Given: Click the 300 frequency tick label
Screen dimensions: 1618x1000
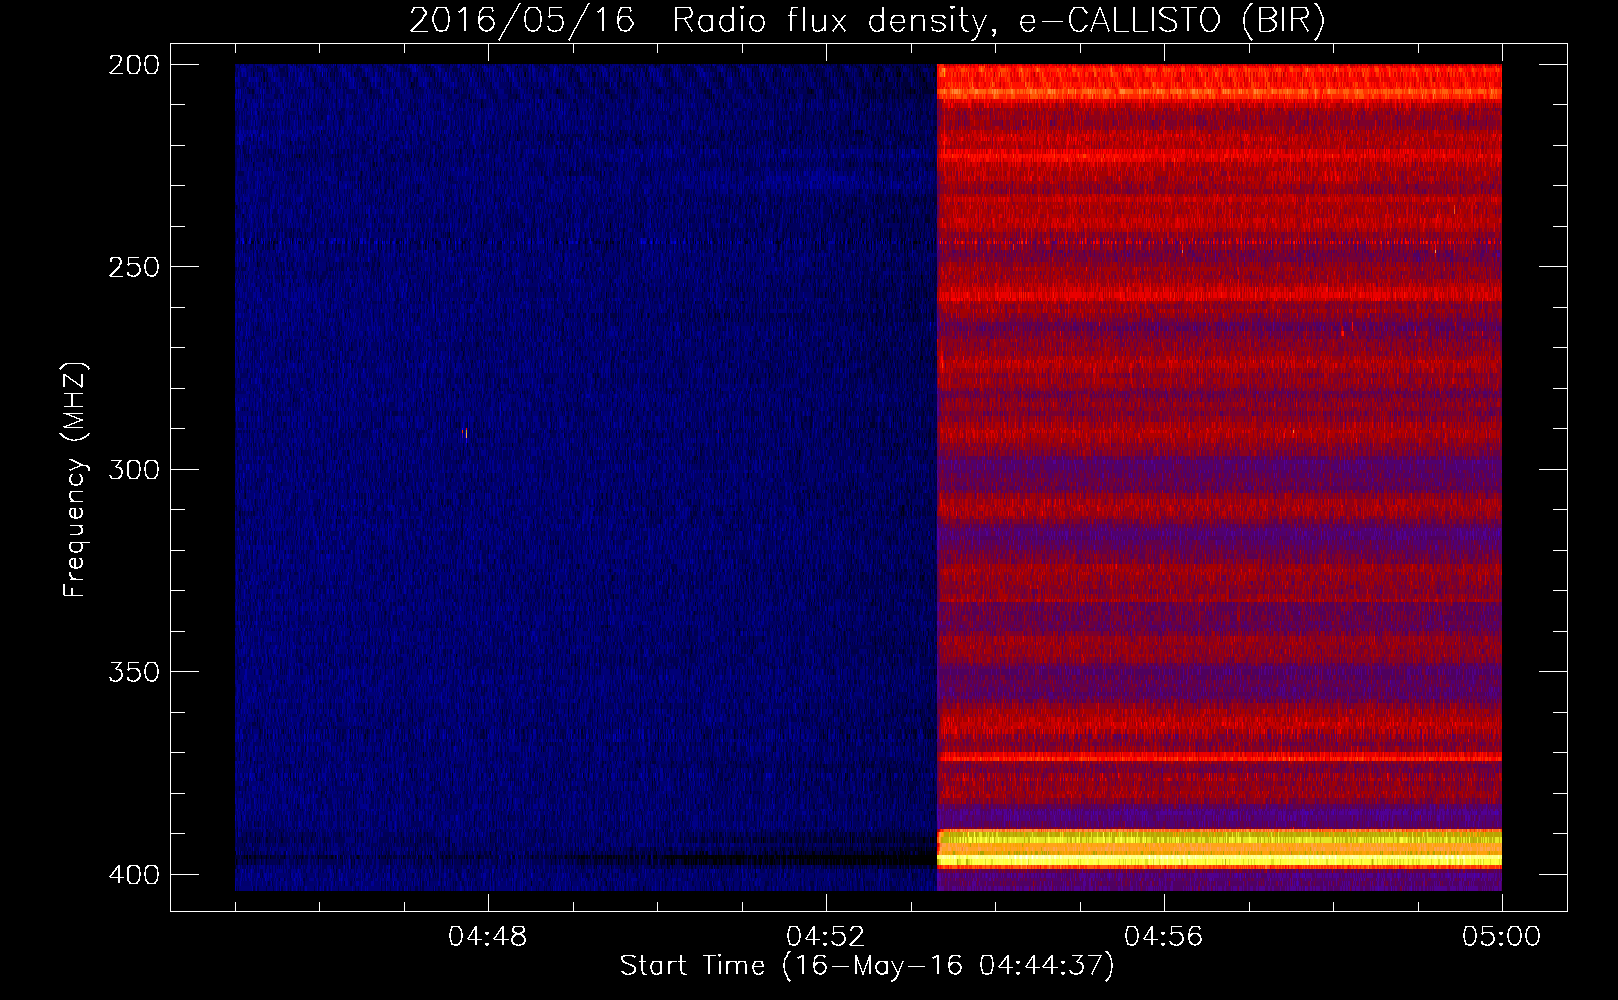Looking at the screenshot, I should [x=134, y=470].
